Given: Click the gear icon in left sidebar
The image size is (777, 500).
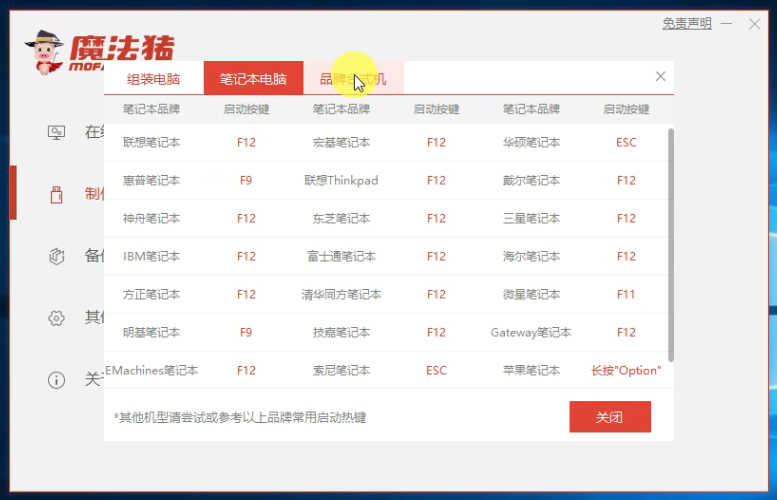Looking at the screenshot, I should tap(57, 318).
